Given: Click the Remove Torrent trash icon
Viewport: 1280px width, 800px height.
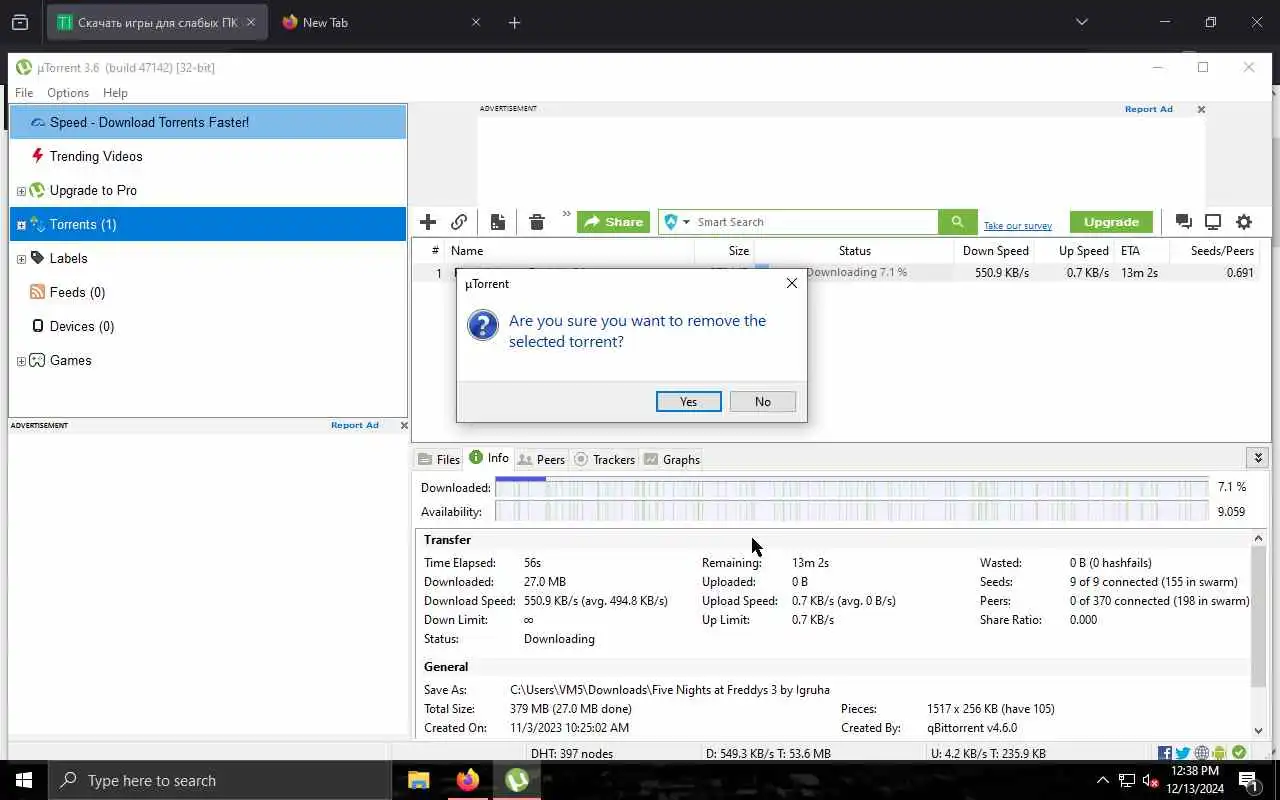Looking at the screenshot, I should pos(537,222).
